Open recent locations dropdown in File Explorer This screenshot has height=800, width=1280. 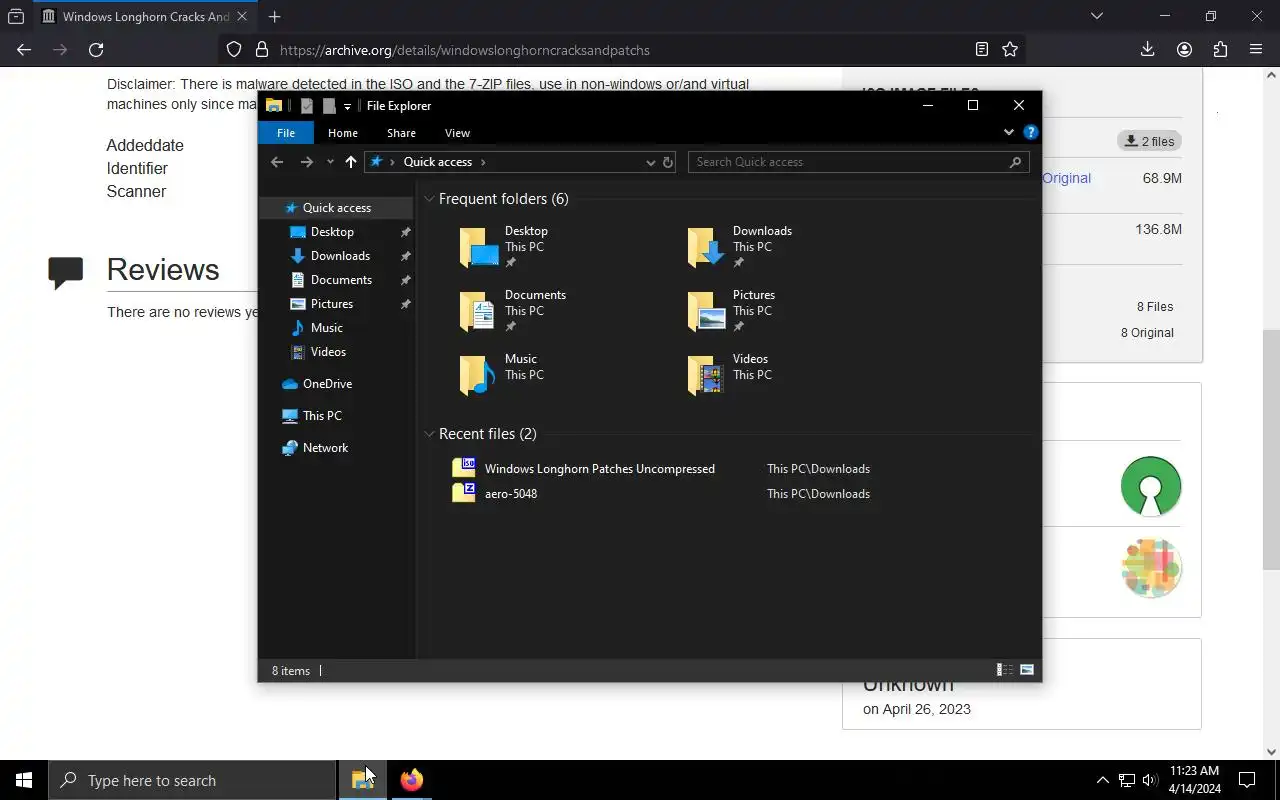click(330, 162)
